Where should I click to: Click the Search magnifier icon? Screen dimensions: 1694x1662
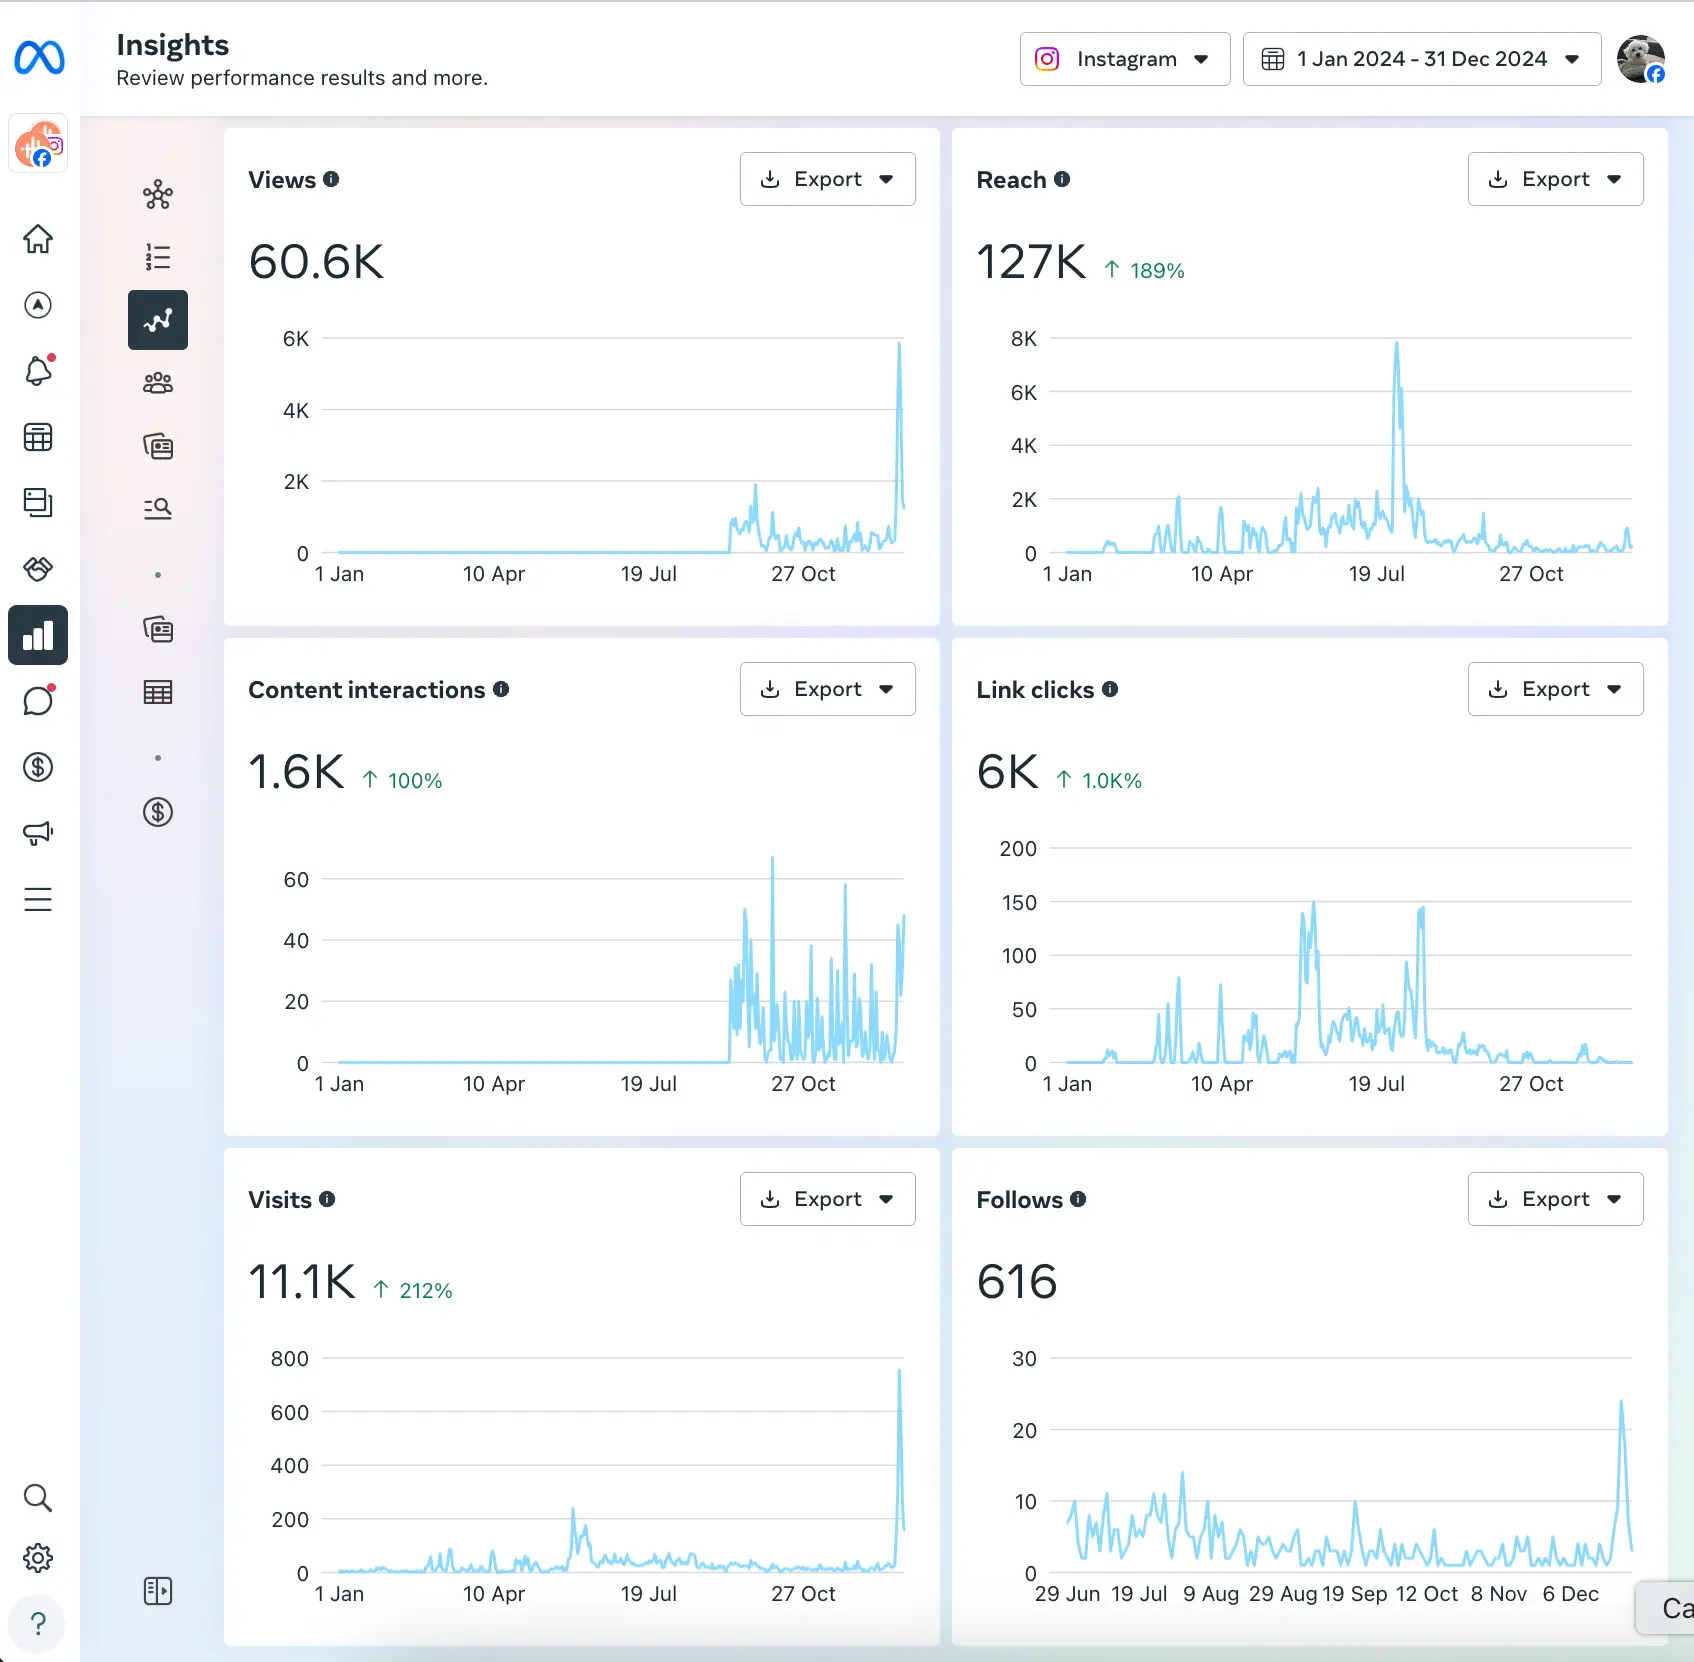[x=38, y=1497]
